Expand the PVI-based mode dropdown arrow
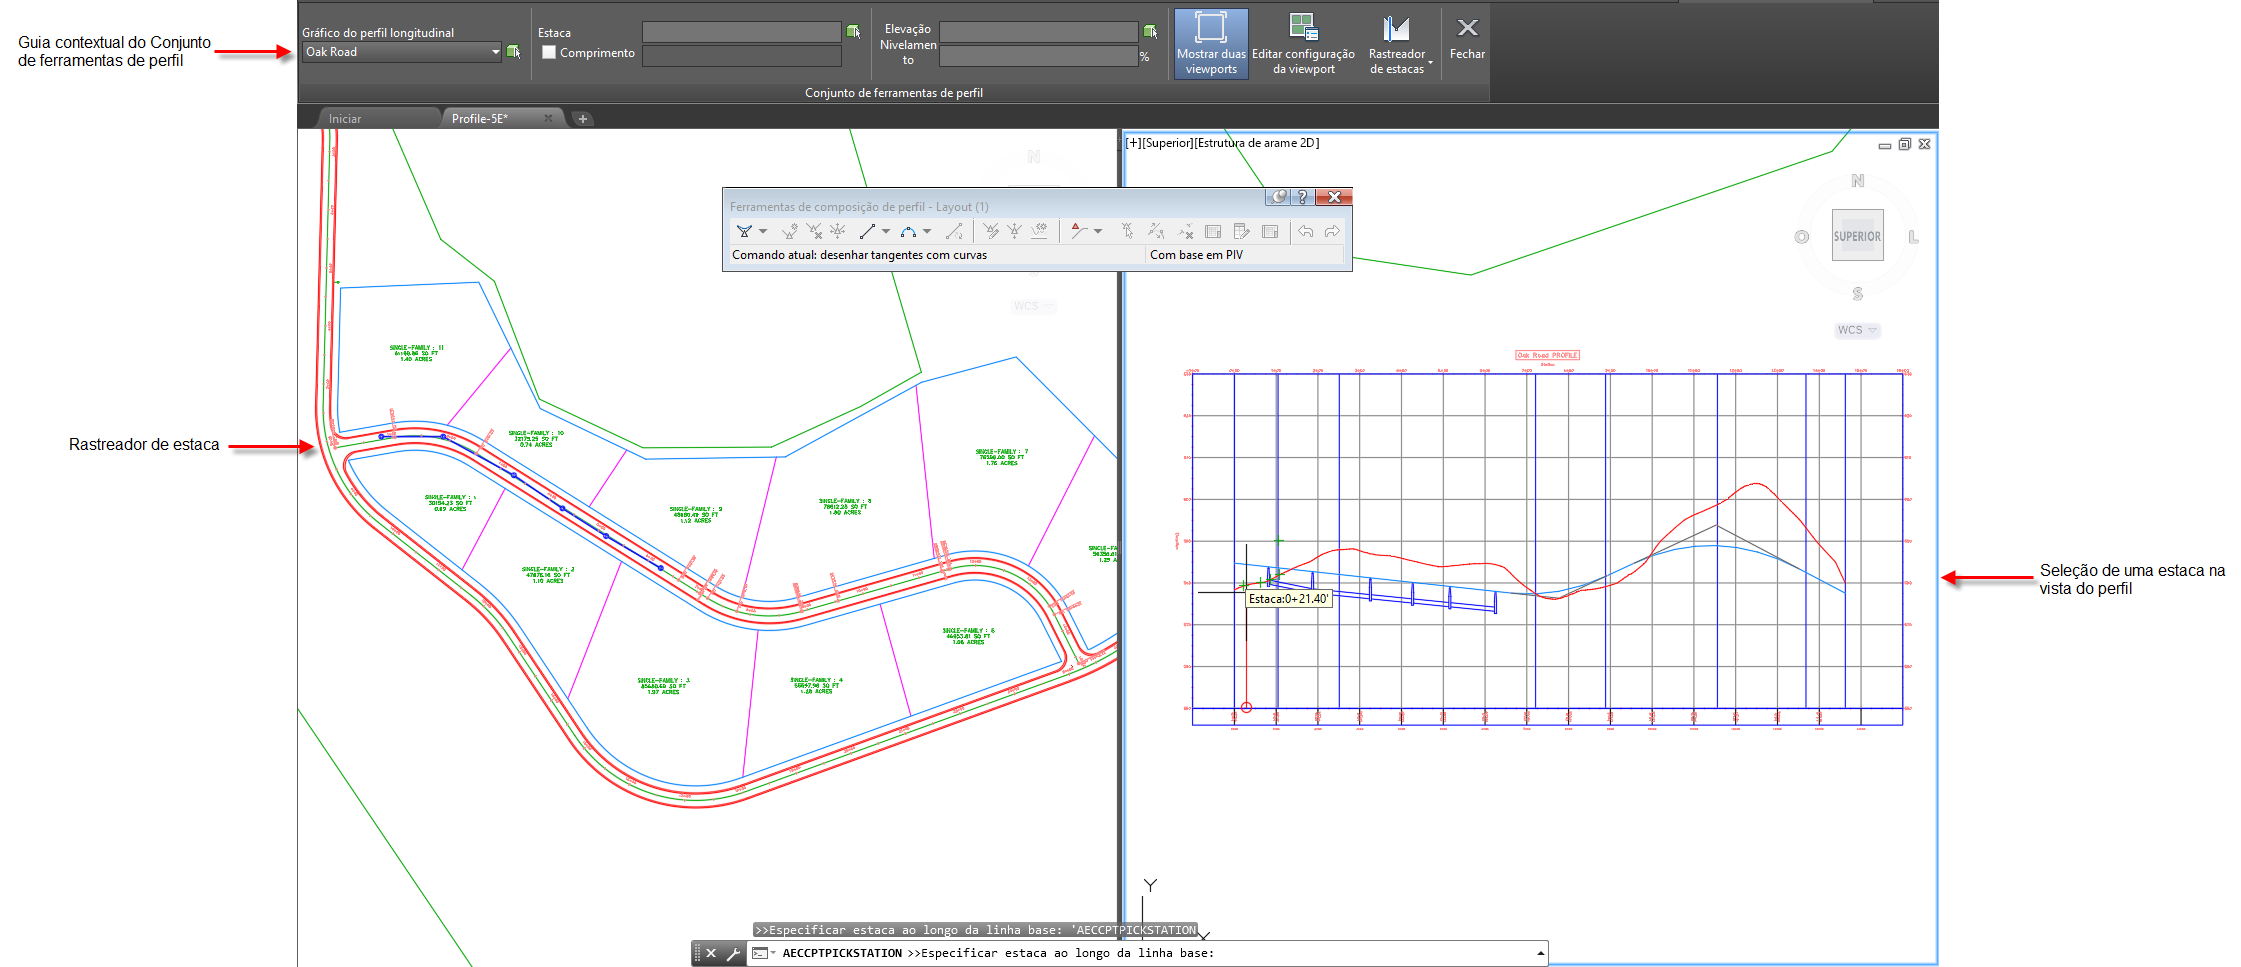 [x=1098, y=231]
